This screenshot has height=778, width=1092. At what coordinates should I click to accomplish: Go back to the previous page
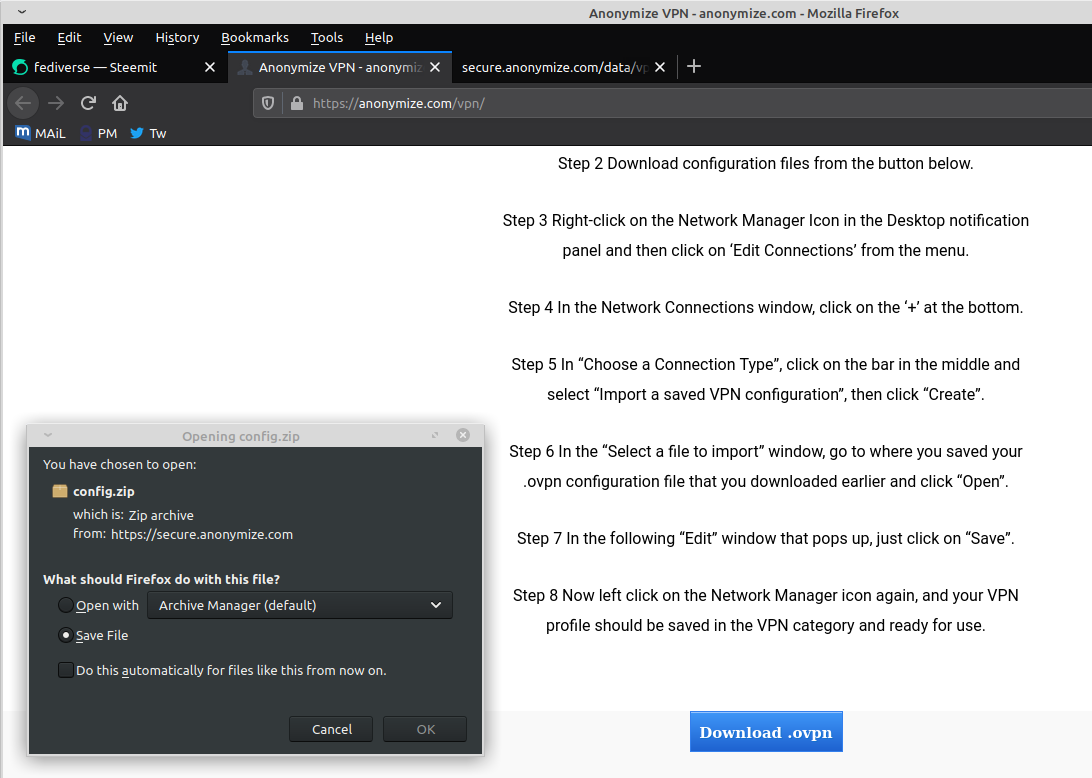(x=23, y=103)
